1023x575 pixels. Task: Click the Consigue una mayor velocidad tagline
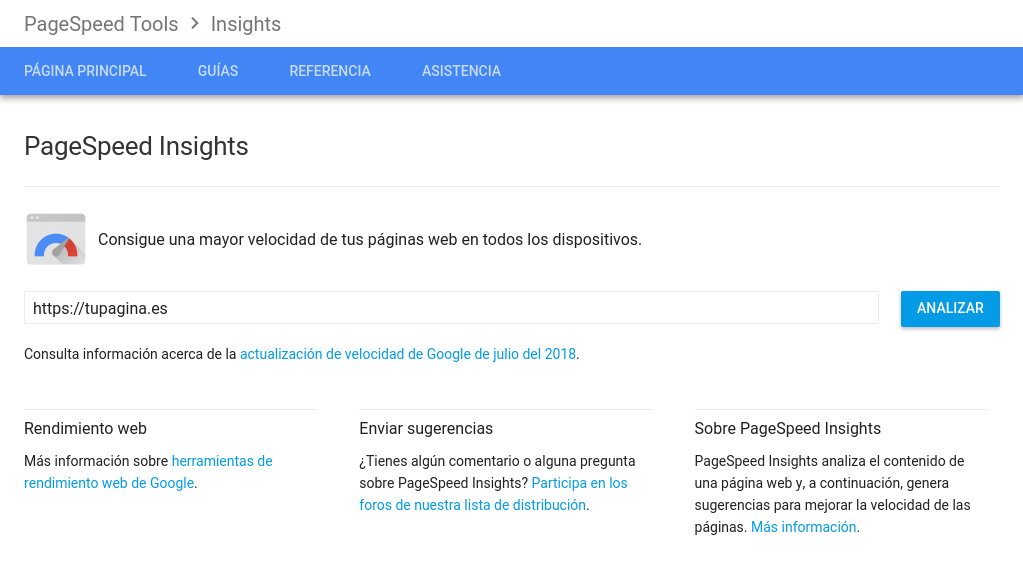coord(370,240)
